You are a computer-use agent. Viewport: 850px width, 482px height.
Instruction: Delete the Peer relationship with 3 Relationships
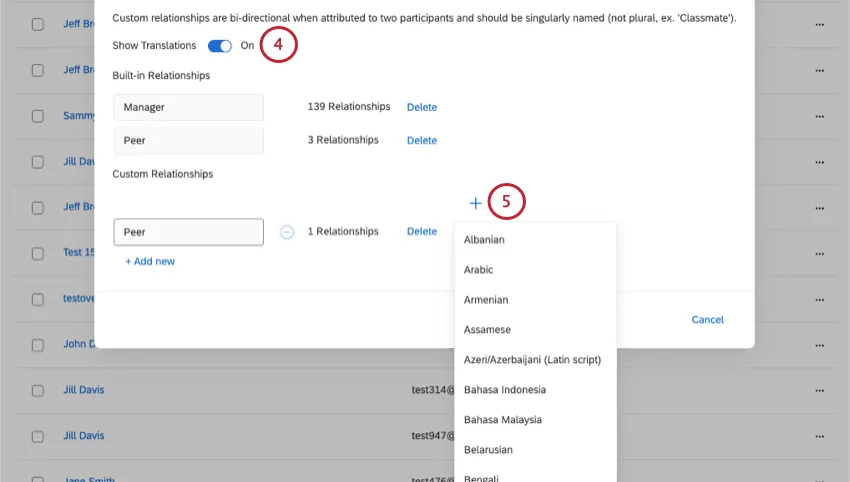tap(422, 140)
